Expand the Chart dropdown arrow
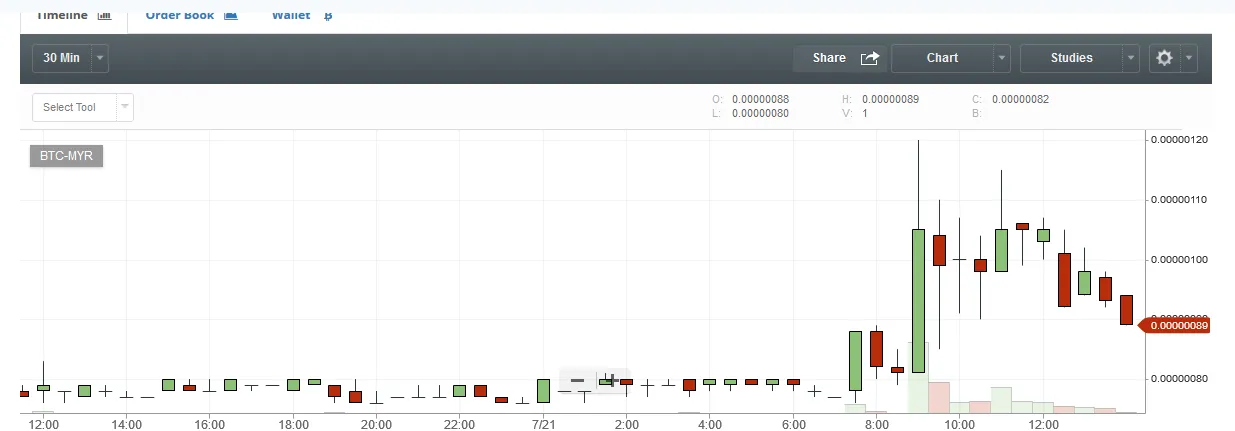Screen dimensions: 1235x431 (x=1002, y=58)
